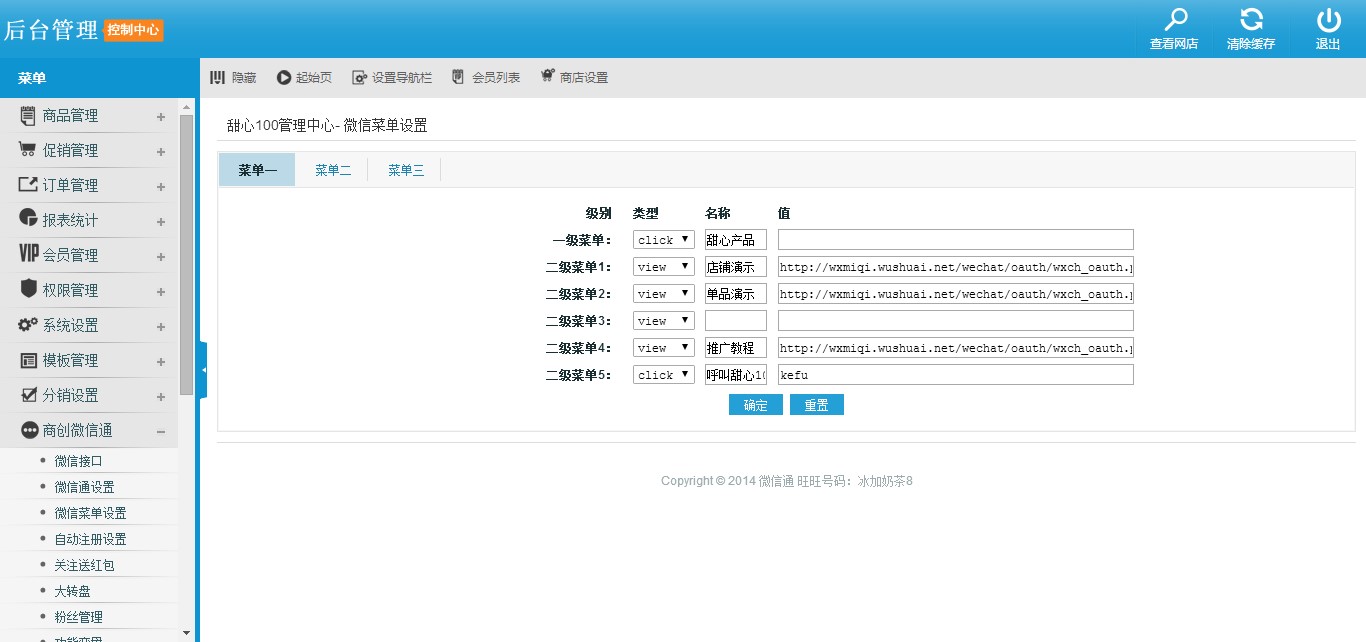The width and height of the screenshot is (1366, 642).
Task: Click the 会员列表 icon
Action: point(458,77)
